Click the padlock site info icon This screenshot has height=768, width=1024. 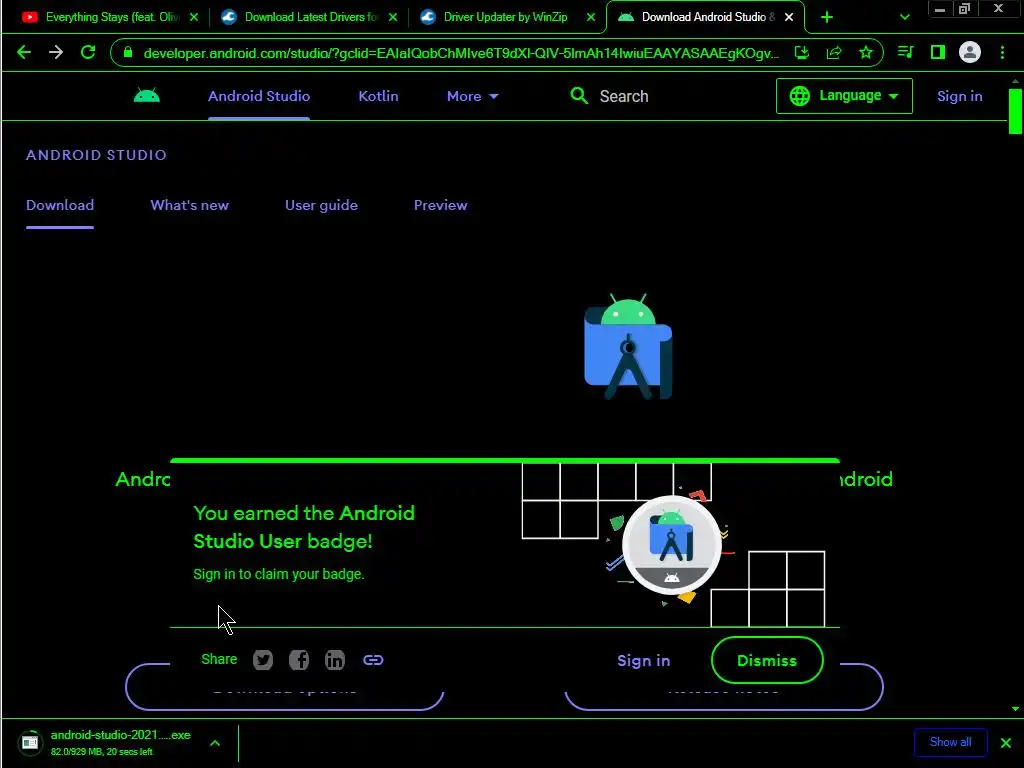pyautogui.click(x=128, y=52)
